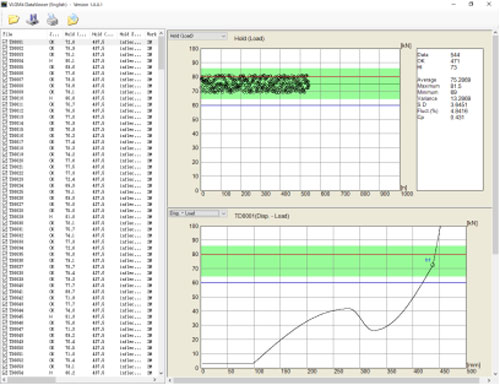
Task: Click the graph pane horizontal scrollbar left arrow
Action: (x=170, y=380)
